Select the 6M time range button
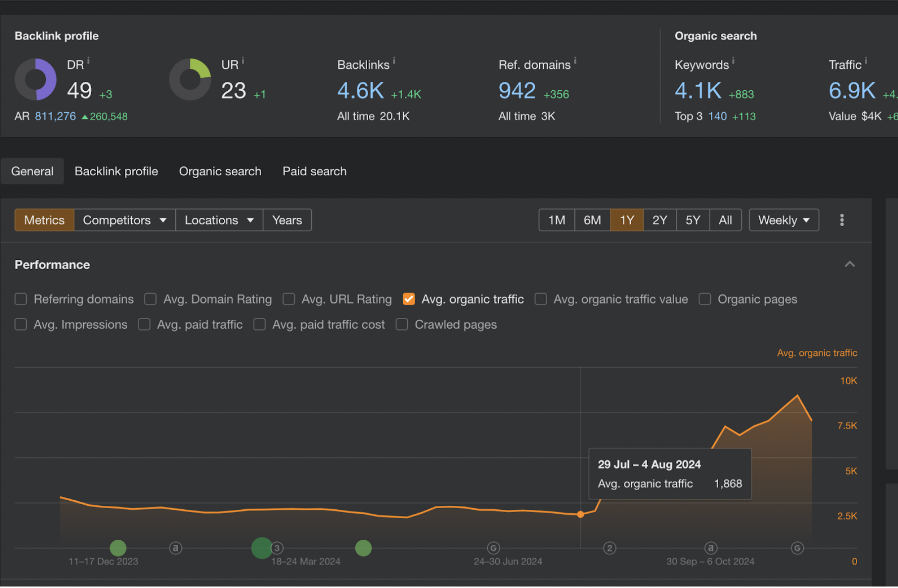 [592, 220]
